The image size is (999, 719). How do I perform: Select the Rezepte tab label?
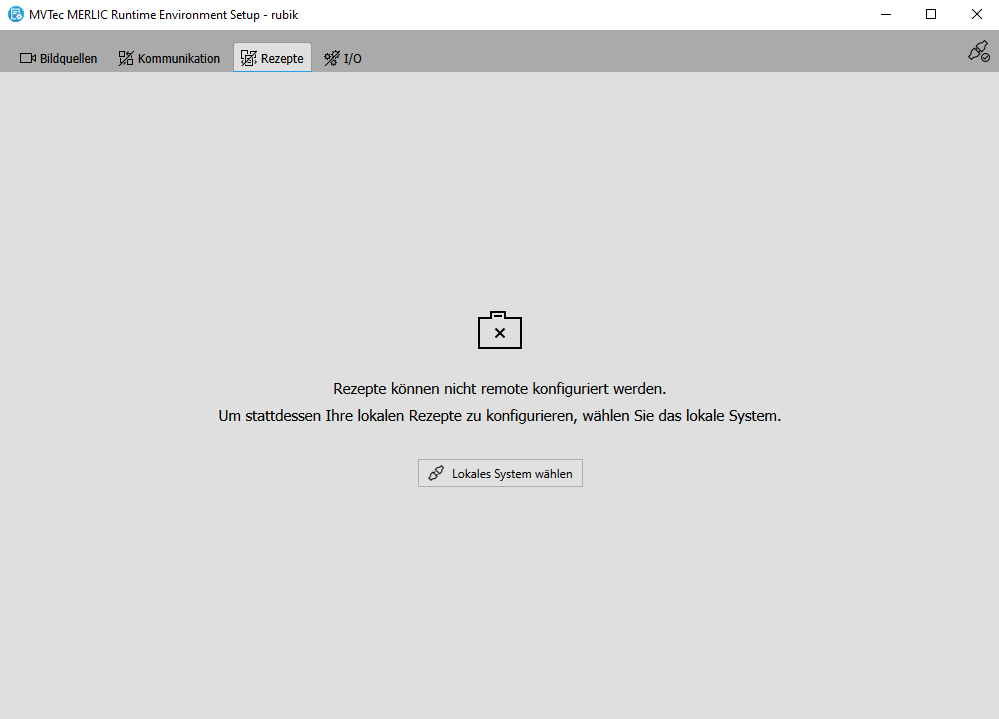282,58
